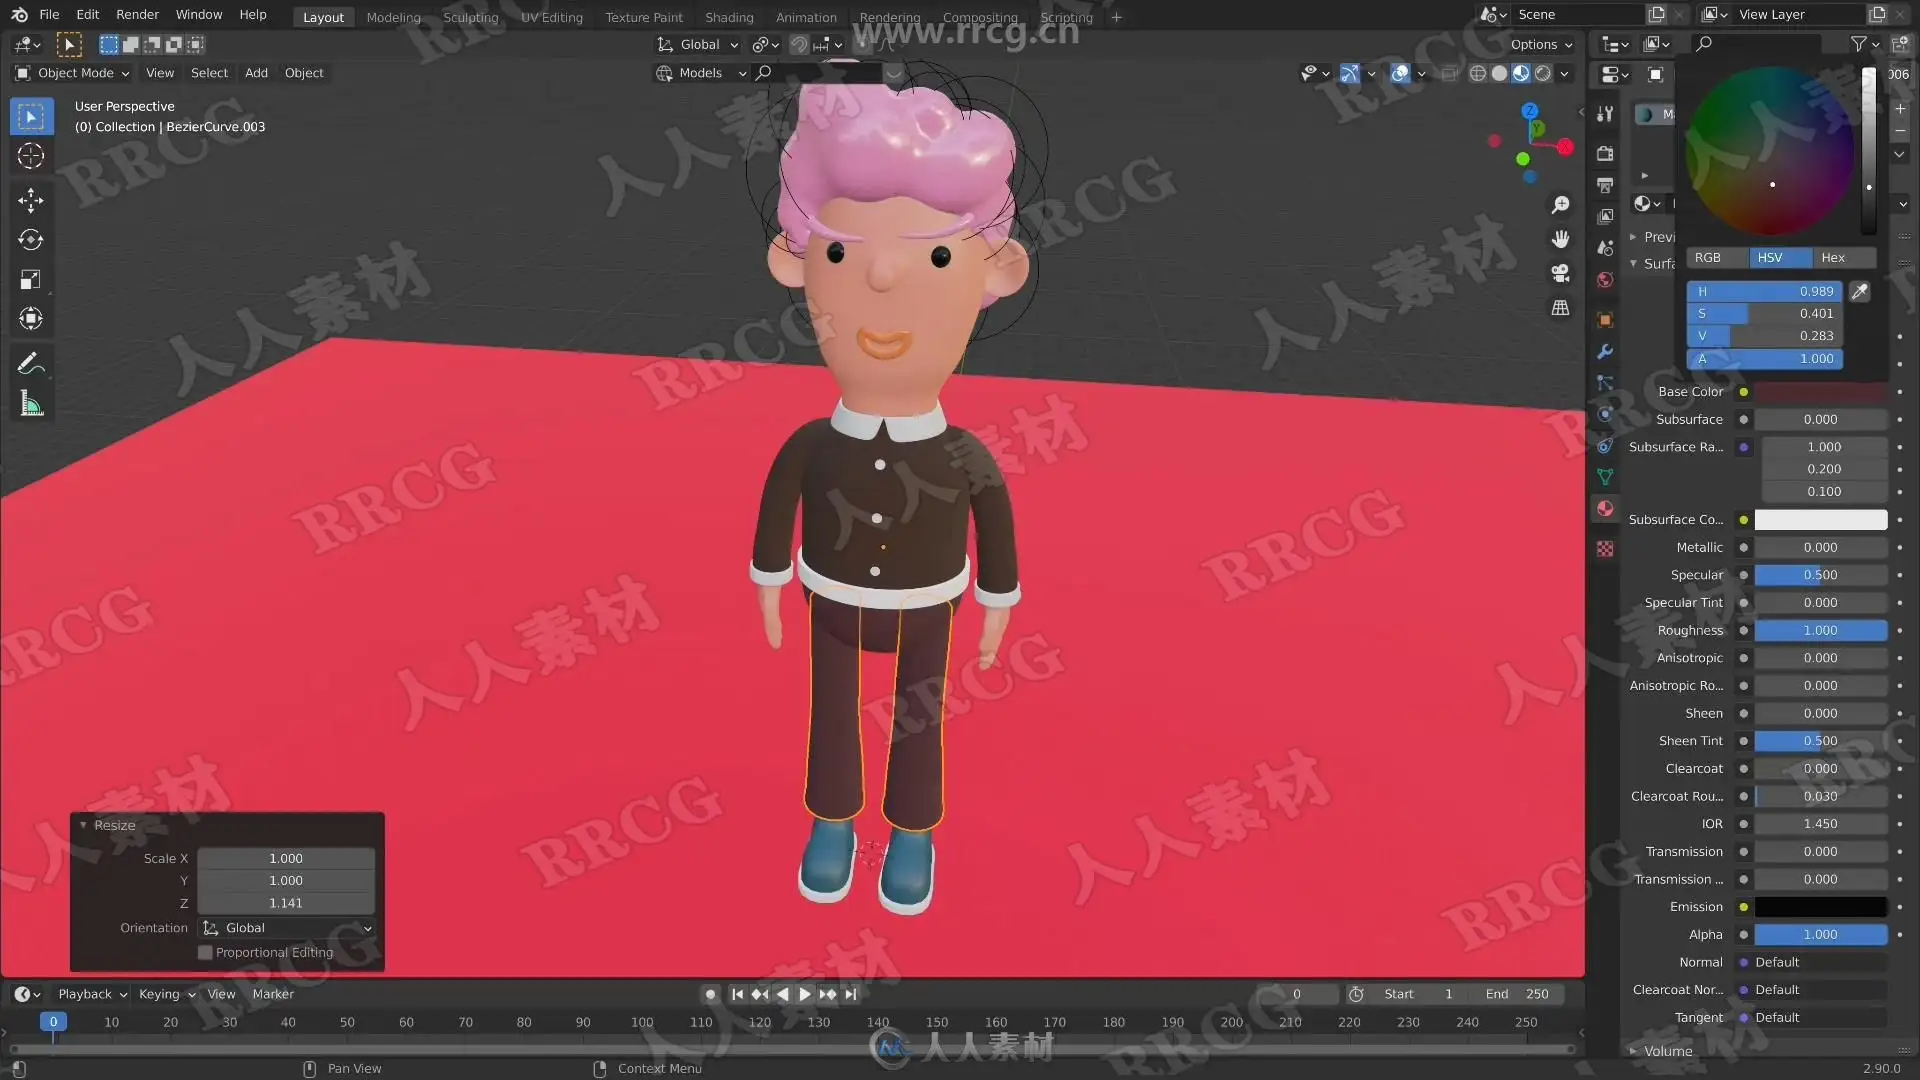Open the Render menu
This screenshot has height=1080, width=1920.
click(137, 14)
